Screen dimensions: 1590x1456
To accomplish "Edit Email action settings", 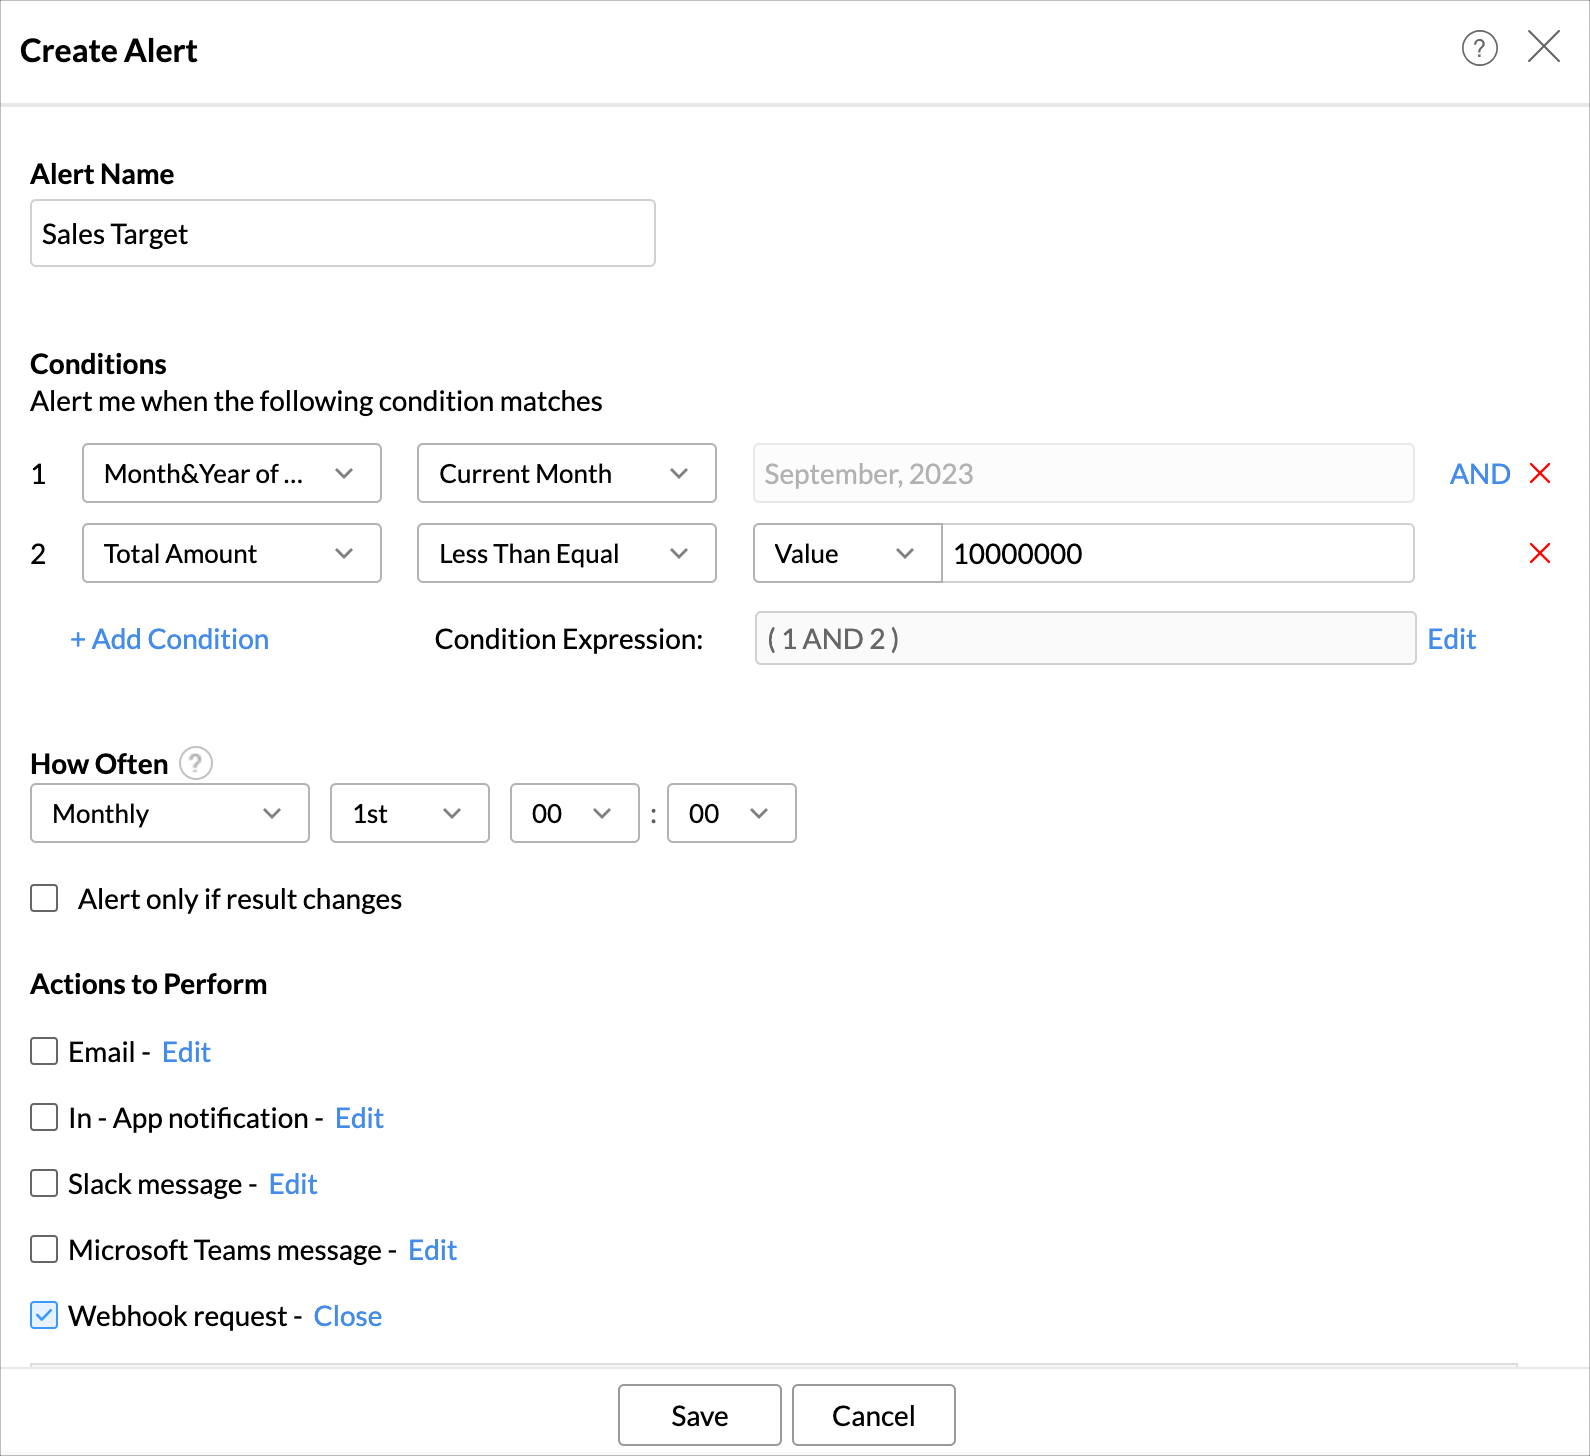I will pos(187,1052).
